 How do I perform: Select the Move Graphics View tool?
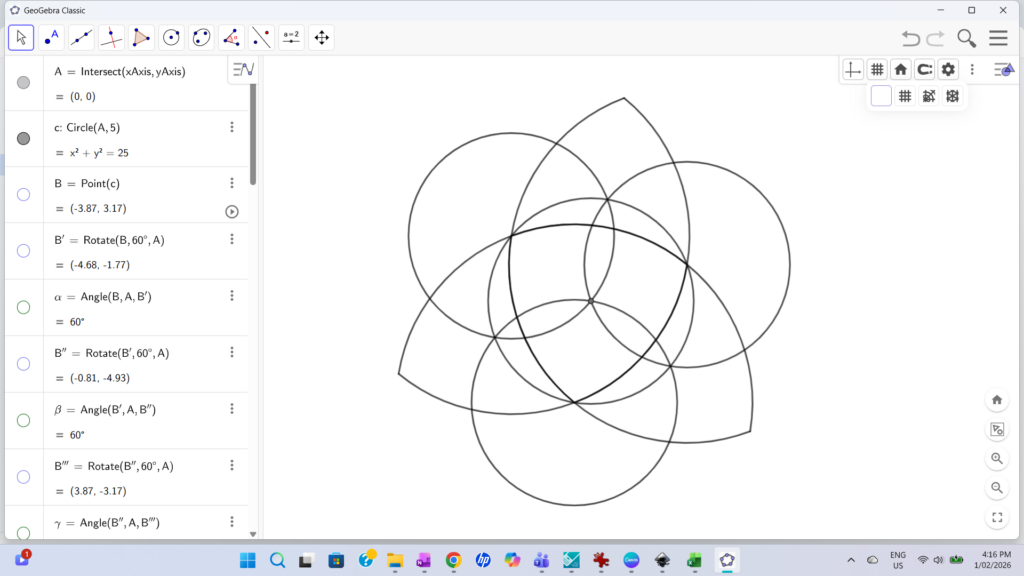click(x=321, y=38)
